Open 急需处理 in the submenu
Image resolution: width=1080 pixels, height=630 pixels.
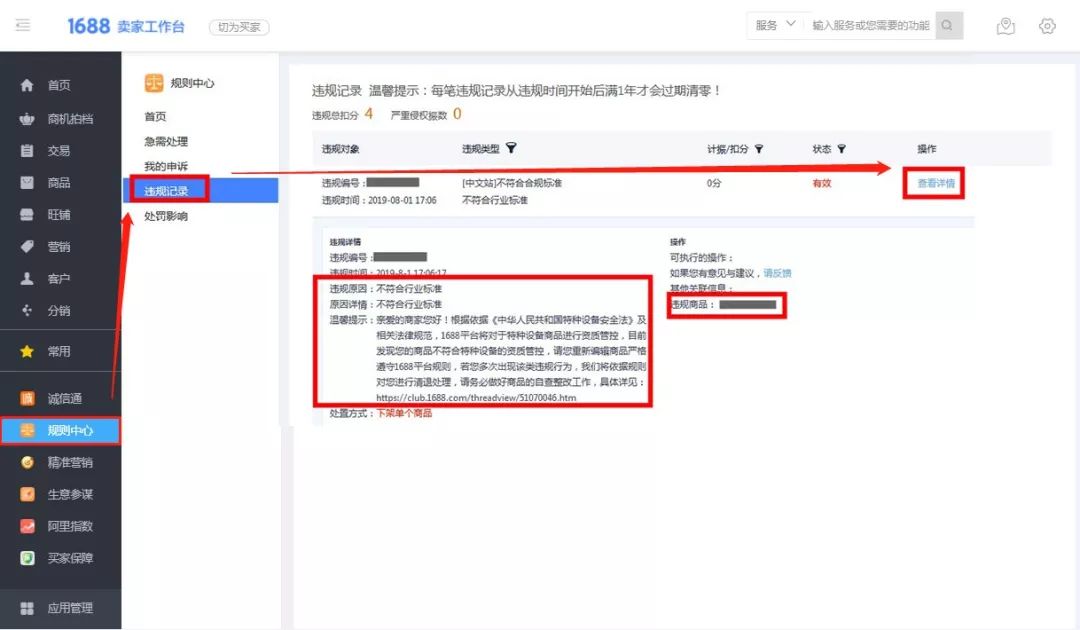coord(166,141)
